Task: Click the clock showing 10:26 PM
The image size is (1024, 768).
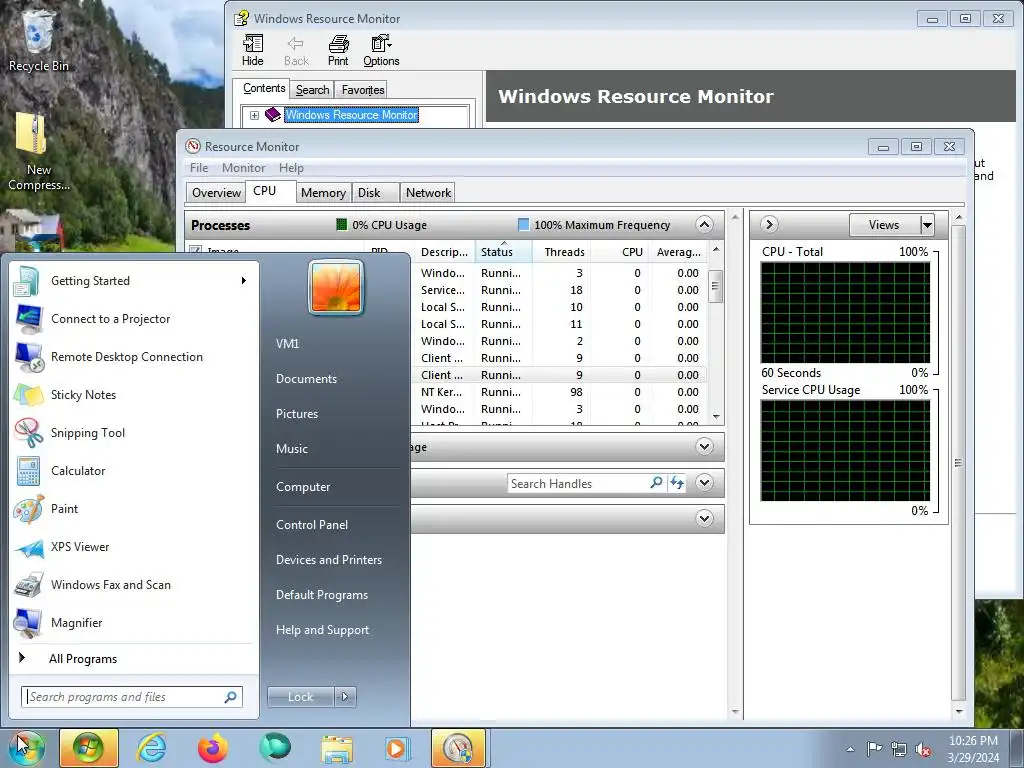Action: coord(972,741)
